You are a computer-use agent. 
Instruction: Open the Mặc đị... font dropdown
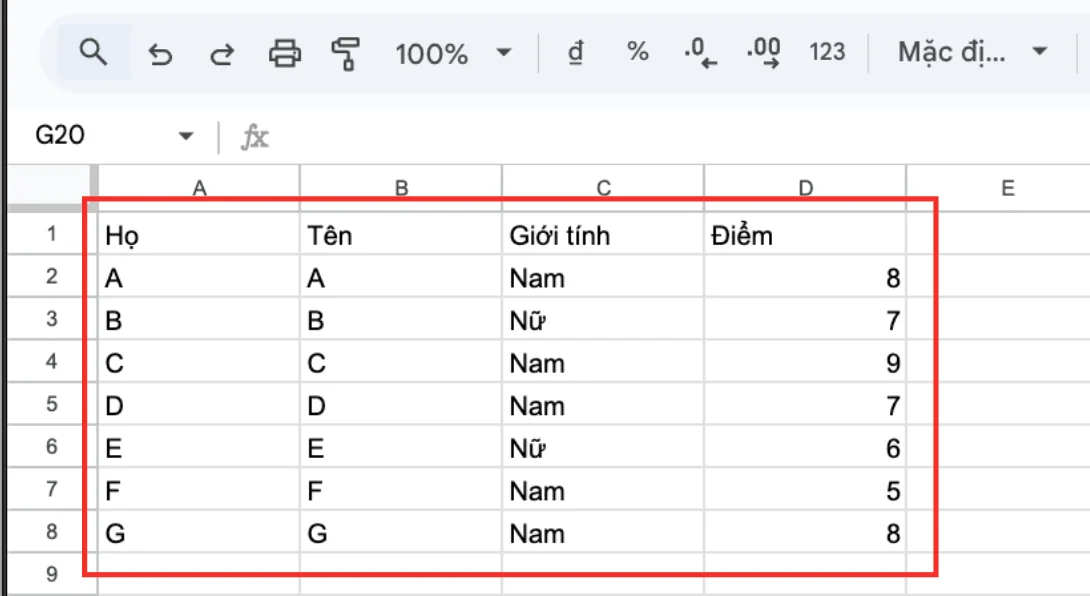point(973,51)
